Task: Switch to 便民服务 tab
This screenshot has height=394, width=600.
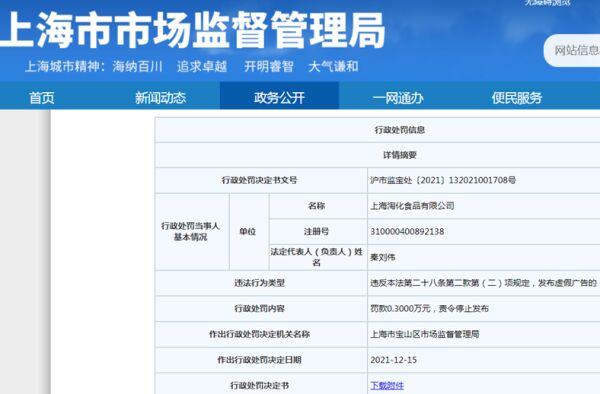Action: click(517, 98)
